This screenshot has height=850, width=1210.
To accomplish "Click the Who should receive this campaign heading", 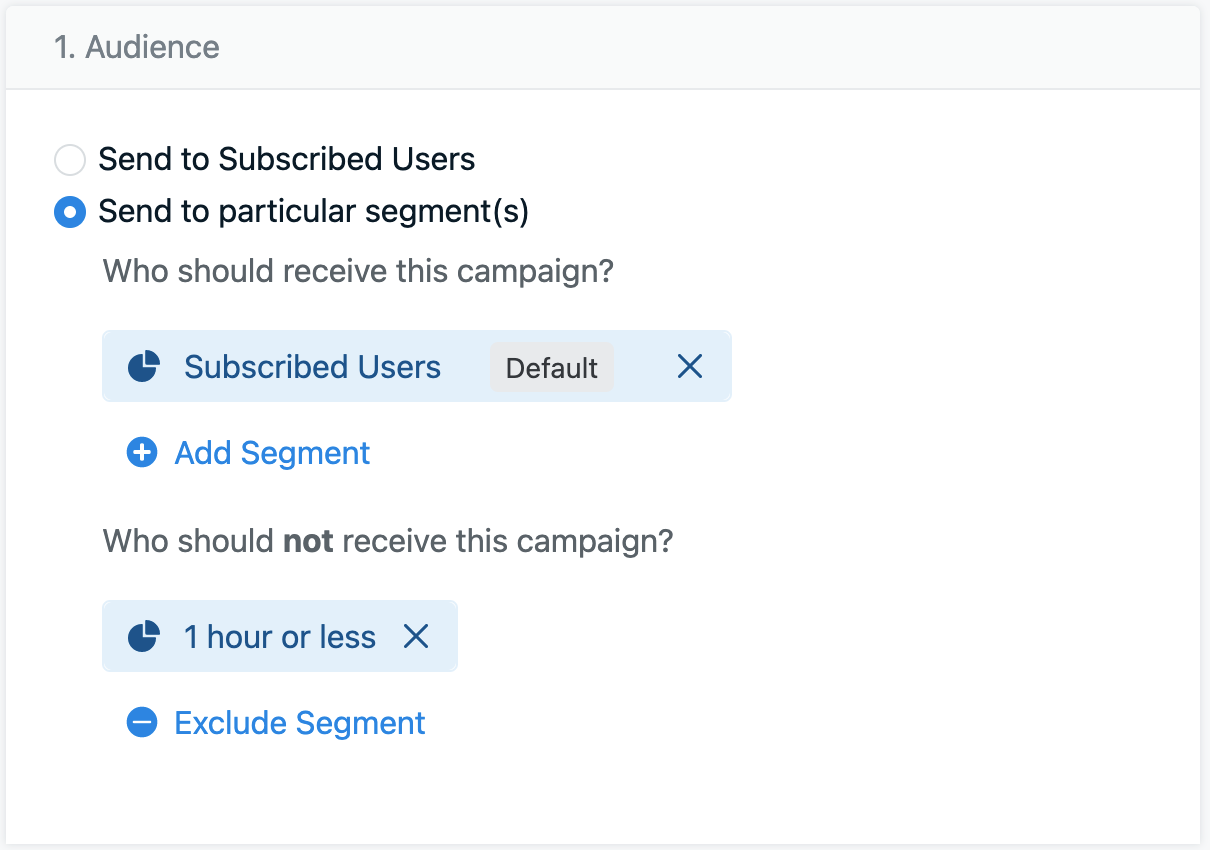I will [357, 271].
